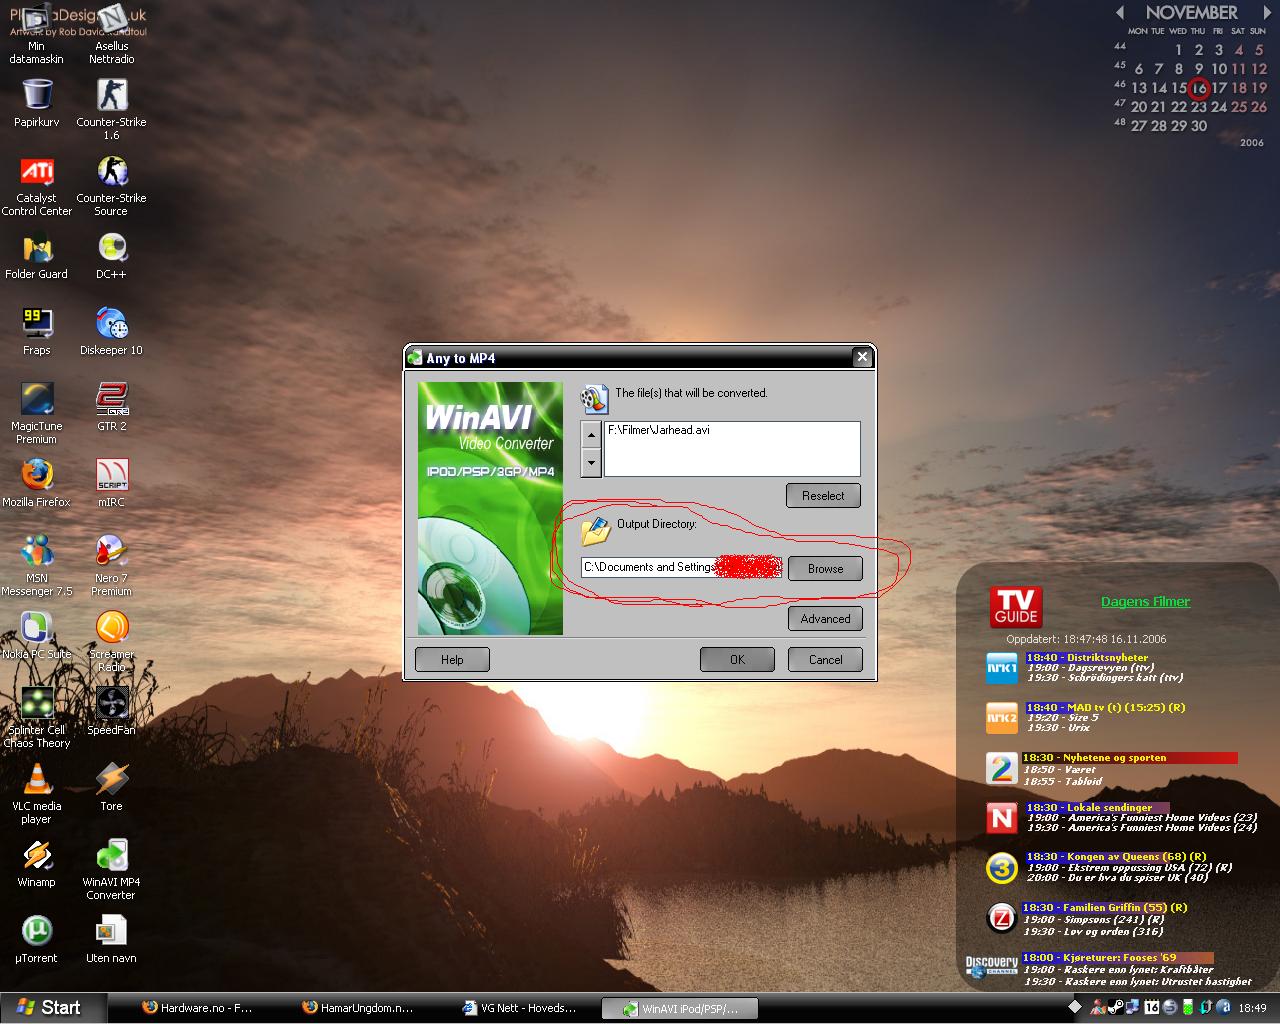Launch Asellus Nettradio shortcut
Viewport: 1280px width, 1024px height.
pyautogui.click(x=111, y=35)
